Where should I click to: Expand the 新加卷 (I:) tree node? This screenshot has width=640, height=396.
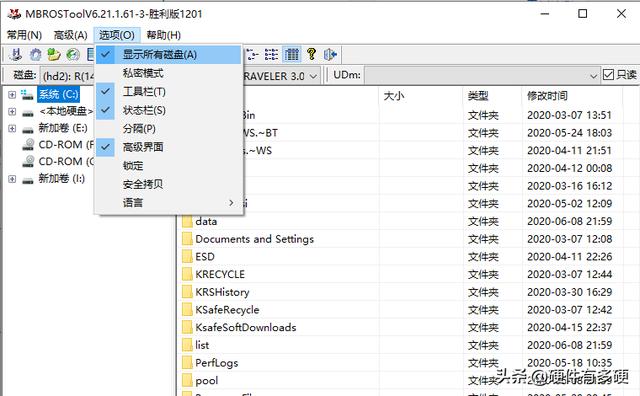click(x=12, y=179)
